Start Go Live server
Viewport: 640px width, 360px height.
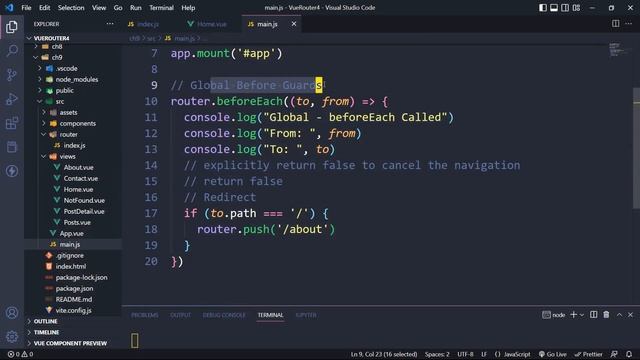pyautogui.click(x=552, y=354)
